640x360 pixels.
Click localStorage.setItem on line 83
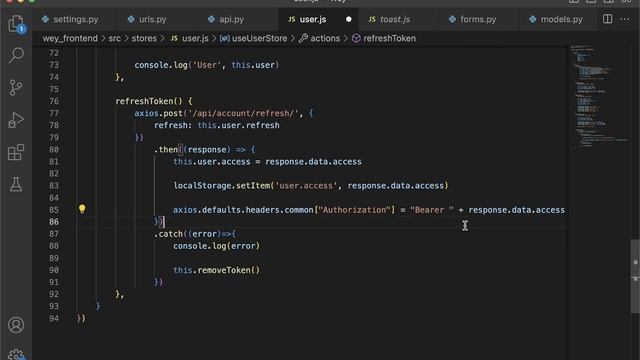[x=222, y=186]
